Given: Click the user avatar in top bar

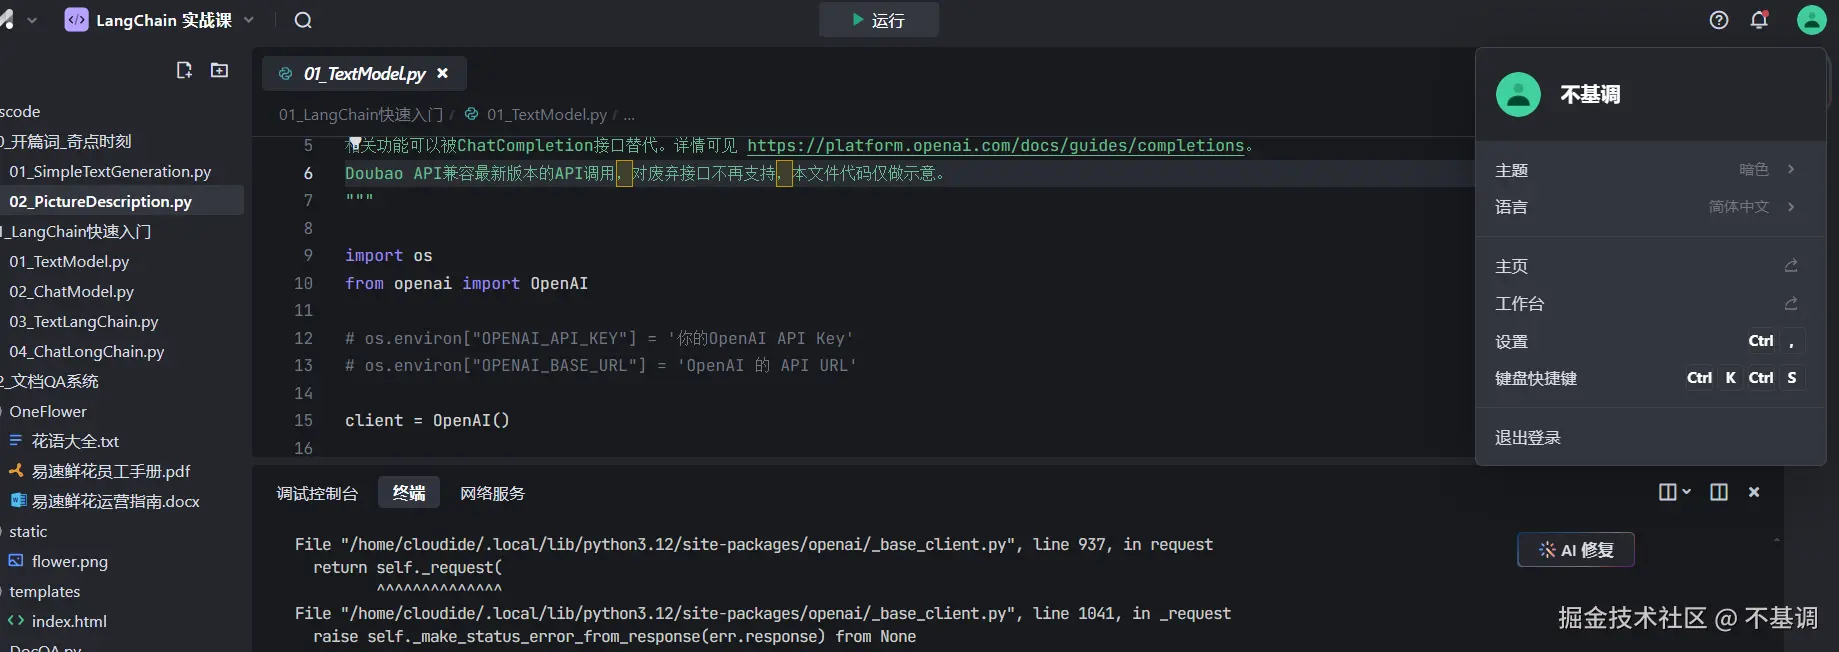Looking at the screenshot, I should click(x=1811, y=20).
